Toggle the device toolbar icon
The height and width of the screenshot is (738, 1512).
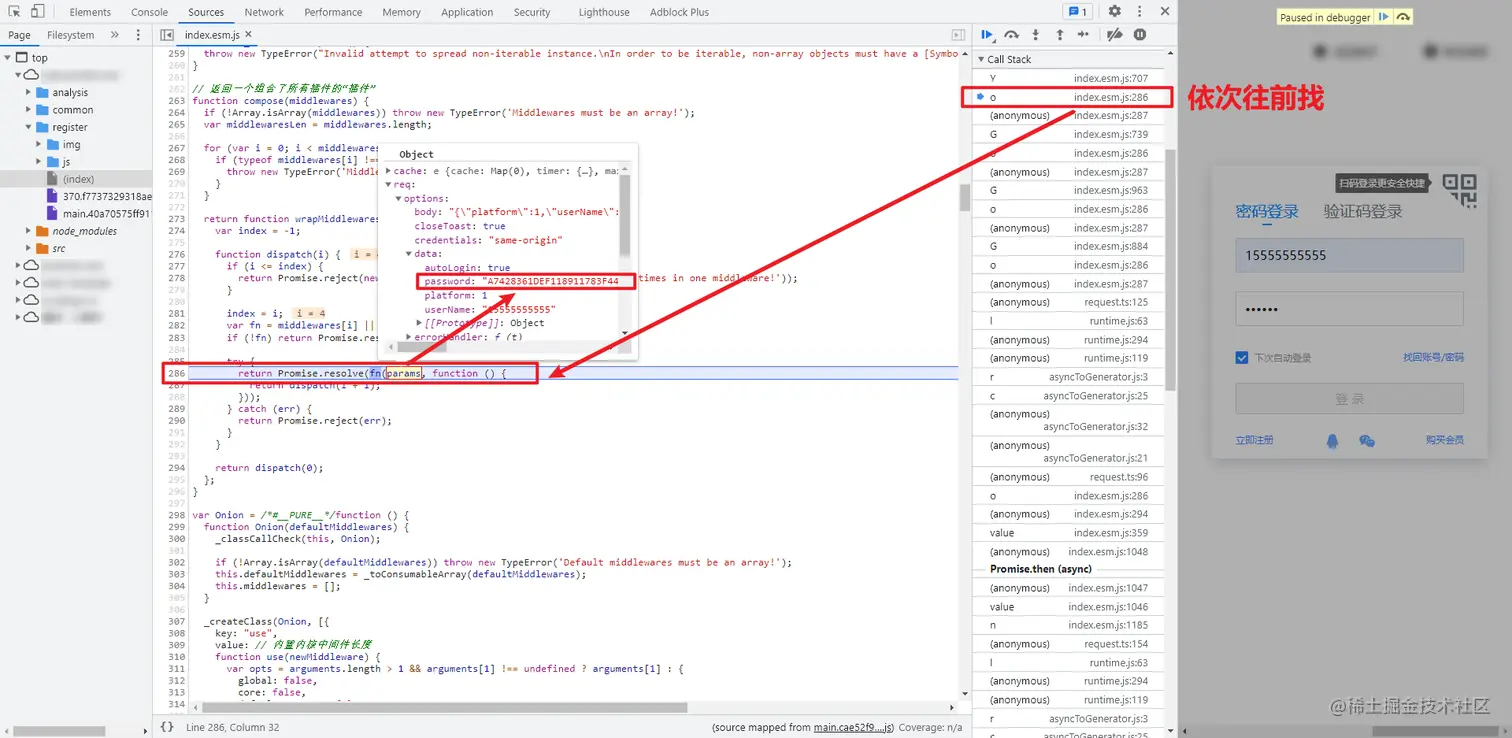[37, 12]
